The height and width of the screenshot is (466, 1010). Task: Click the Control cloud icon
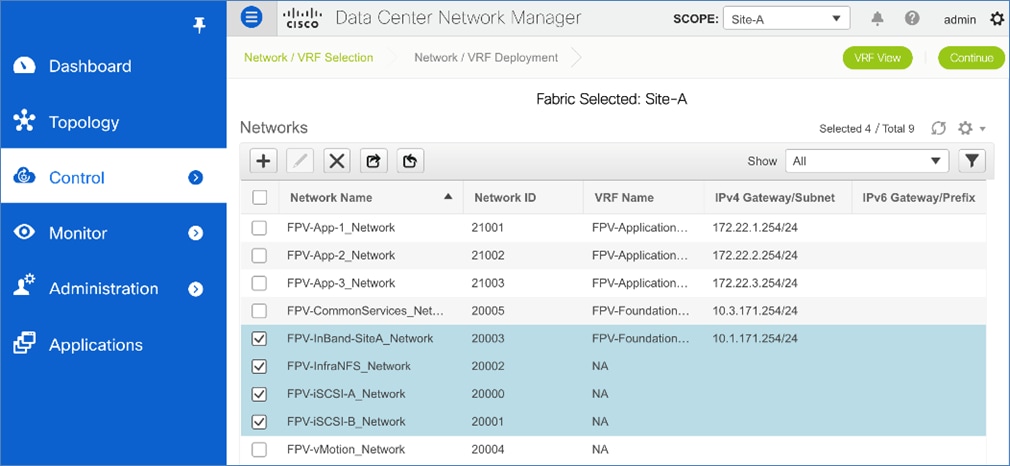24,177
